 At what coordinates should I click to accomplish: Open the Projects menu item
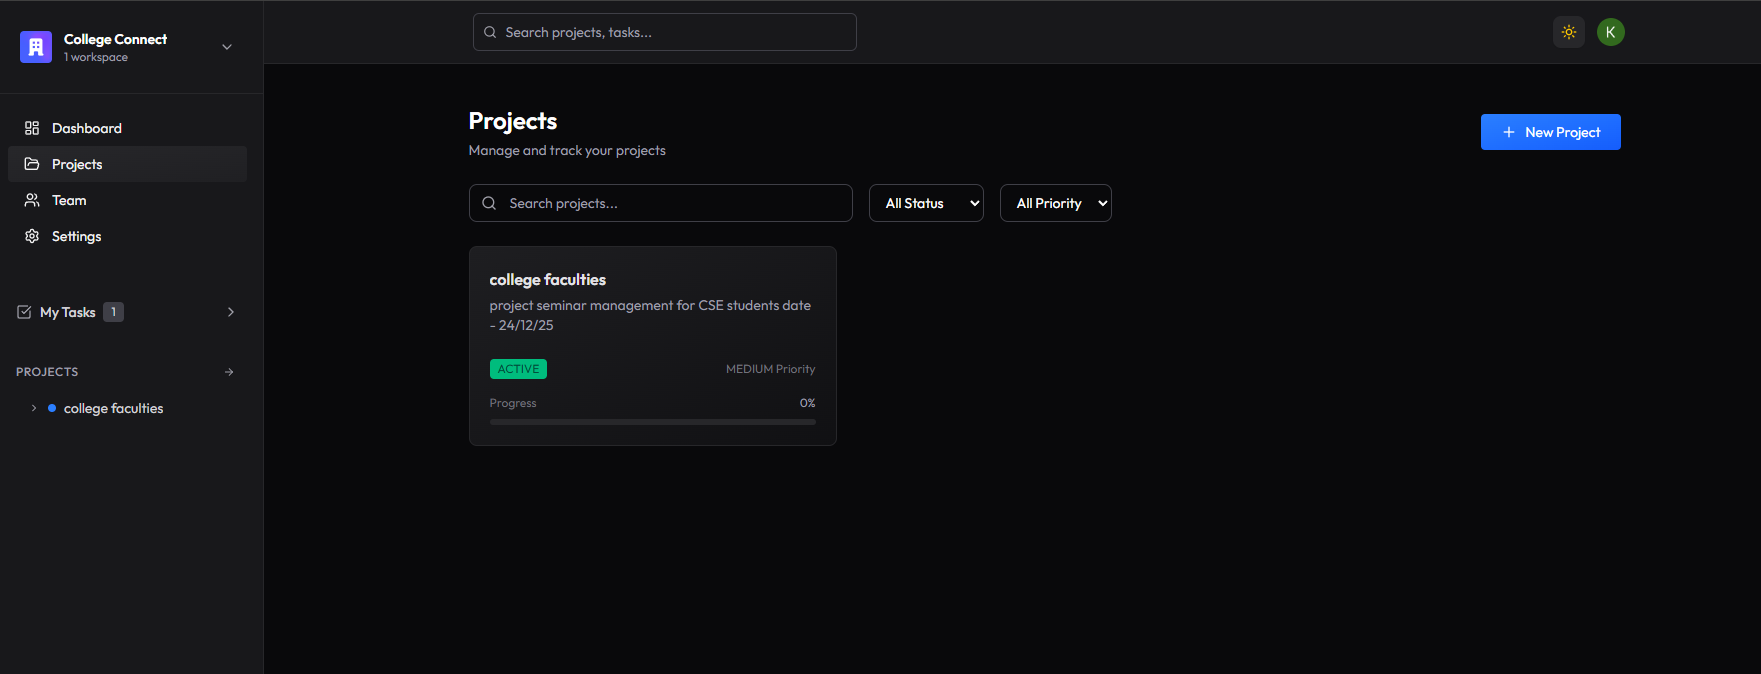(127, 164)
